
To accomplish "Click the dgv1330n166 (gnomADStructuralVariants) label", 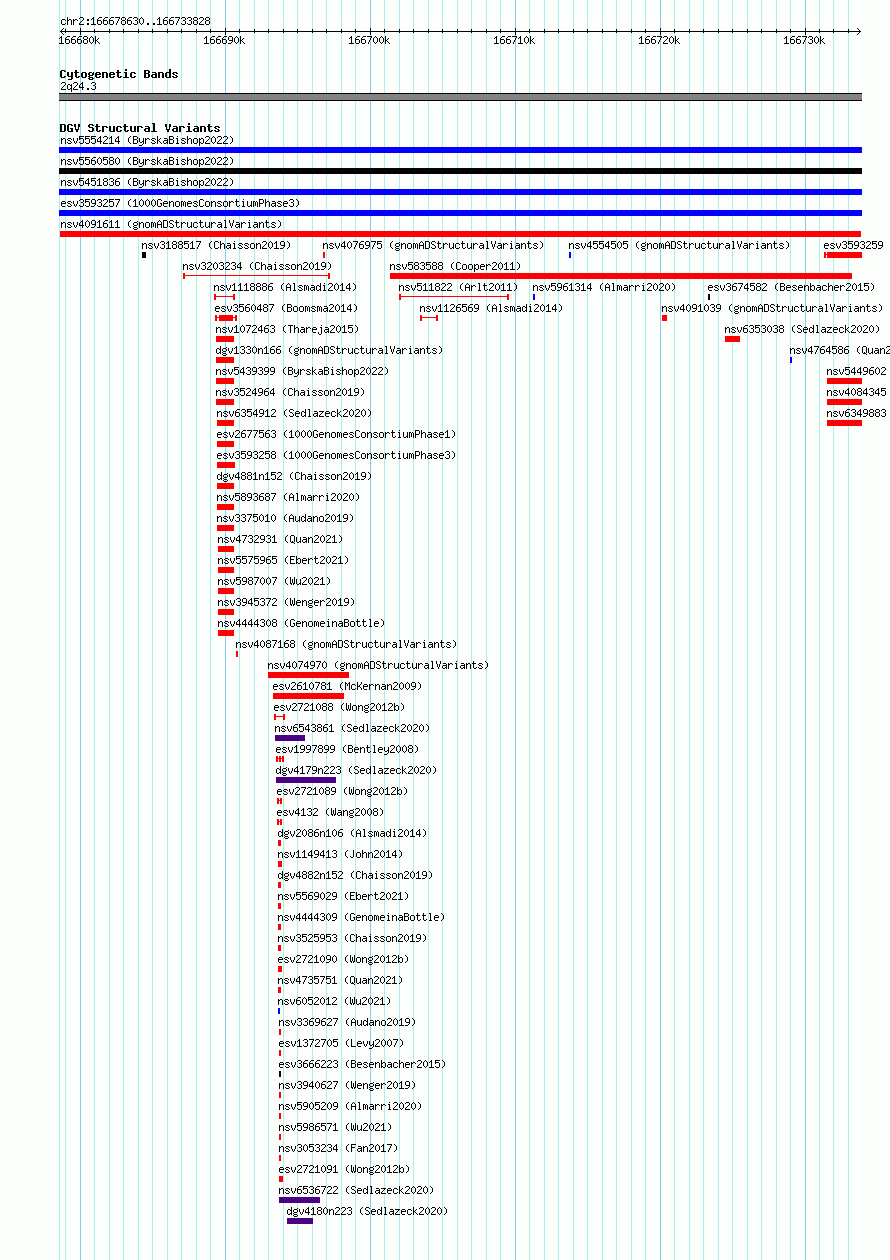I will (329, 350).
